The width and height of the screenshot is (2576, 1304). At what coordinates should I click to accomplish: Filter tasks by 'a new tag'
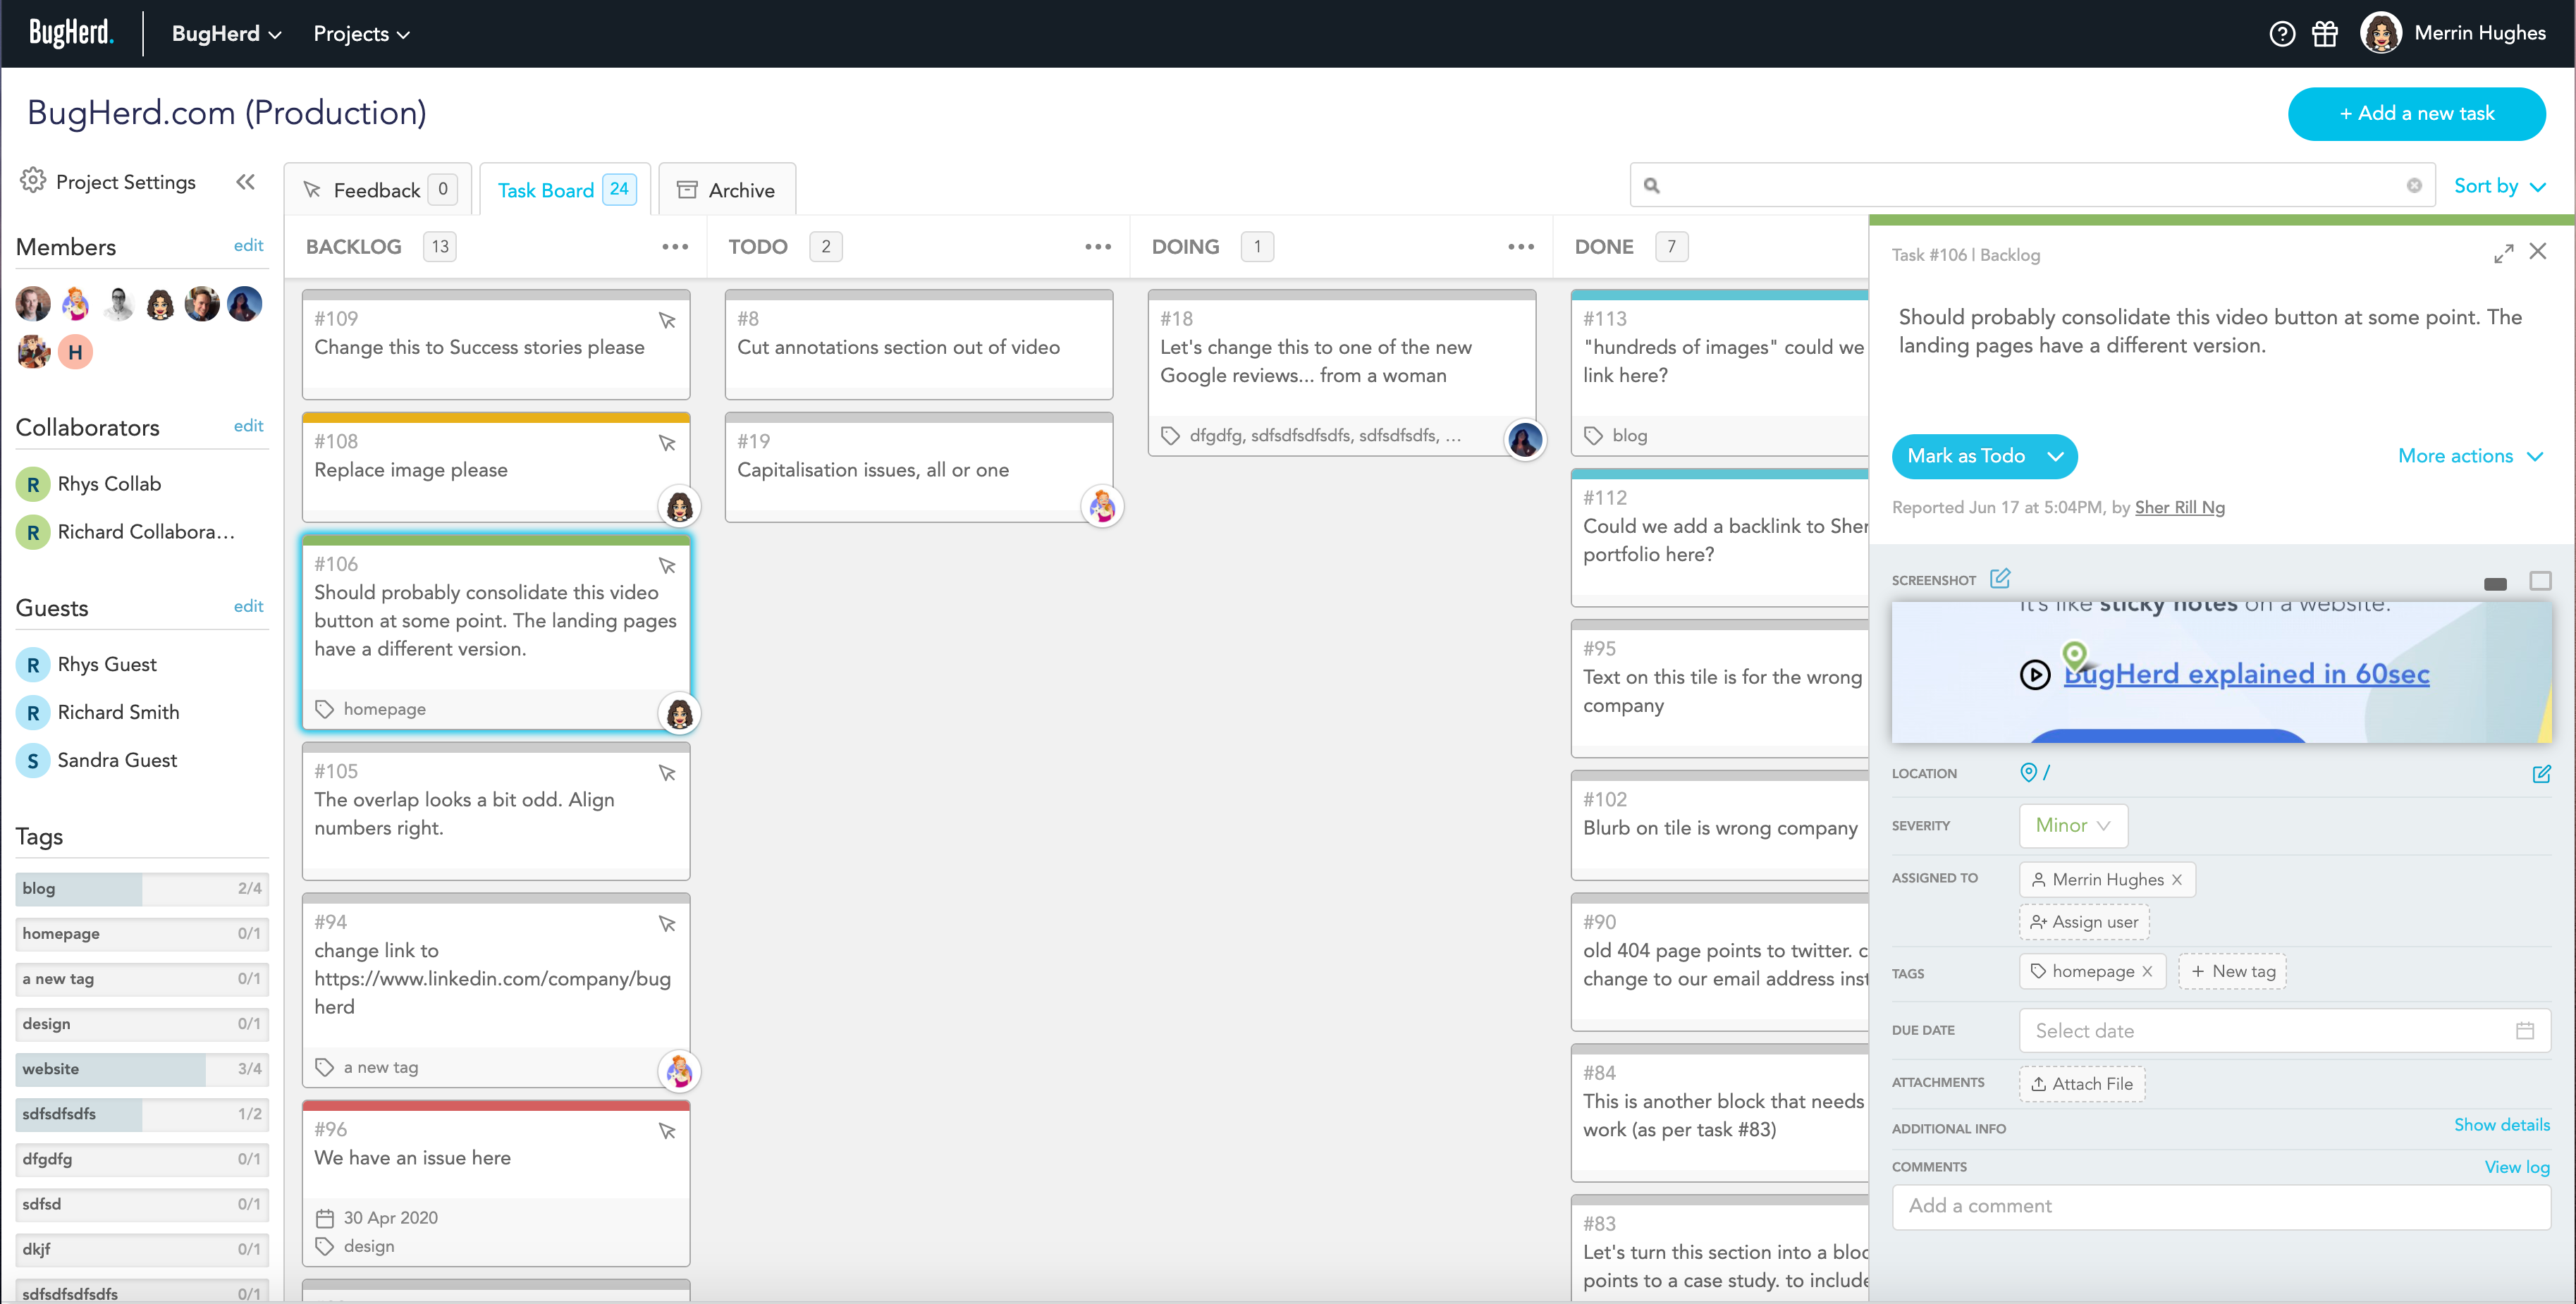[142, 979]
